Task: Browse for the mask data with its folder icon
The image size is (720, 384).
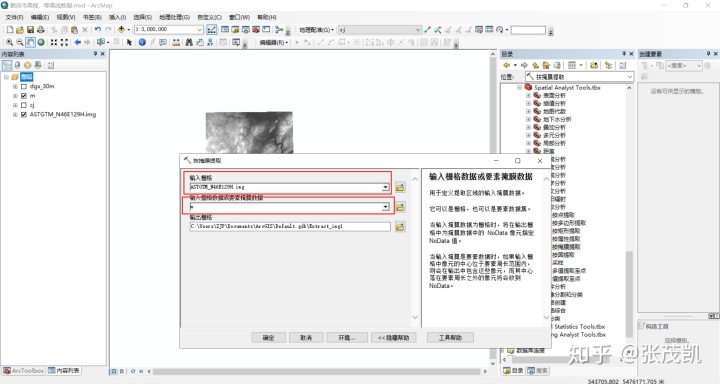Action: click(400, 207)
